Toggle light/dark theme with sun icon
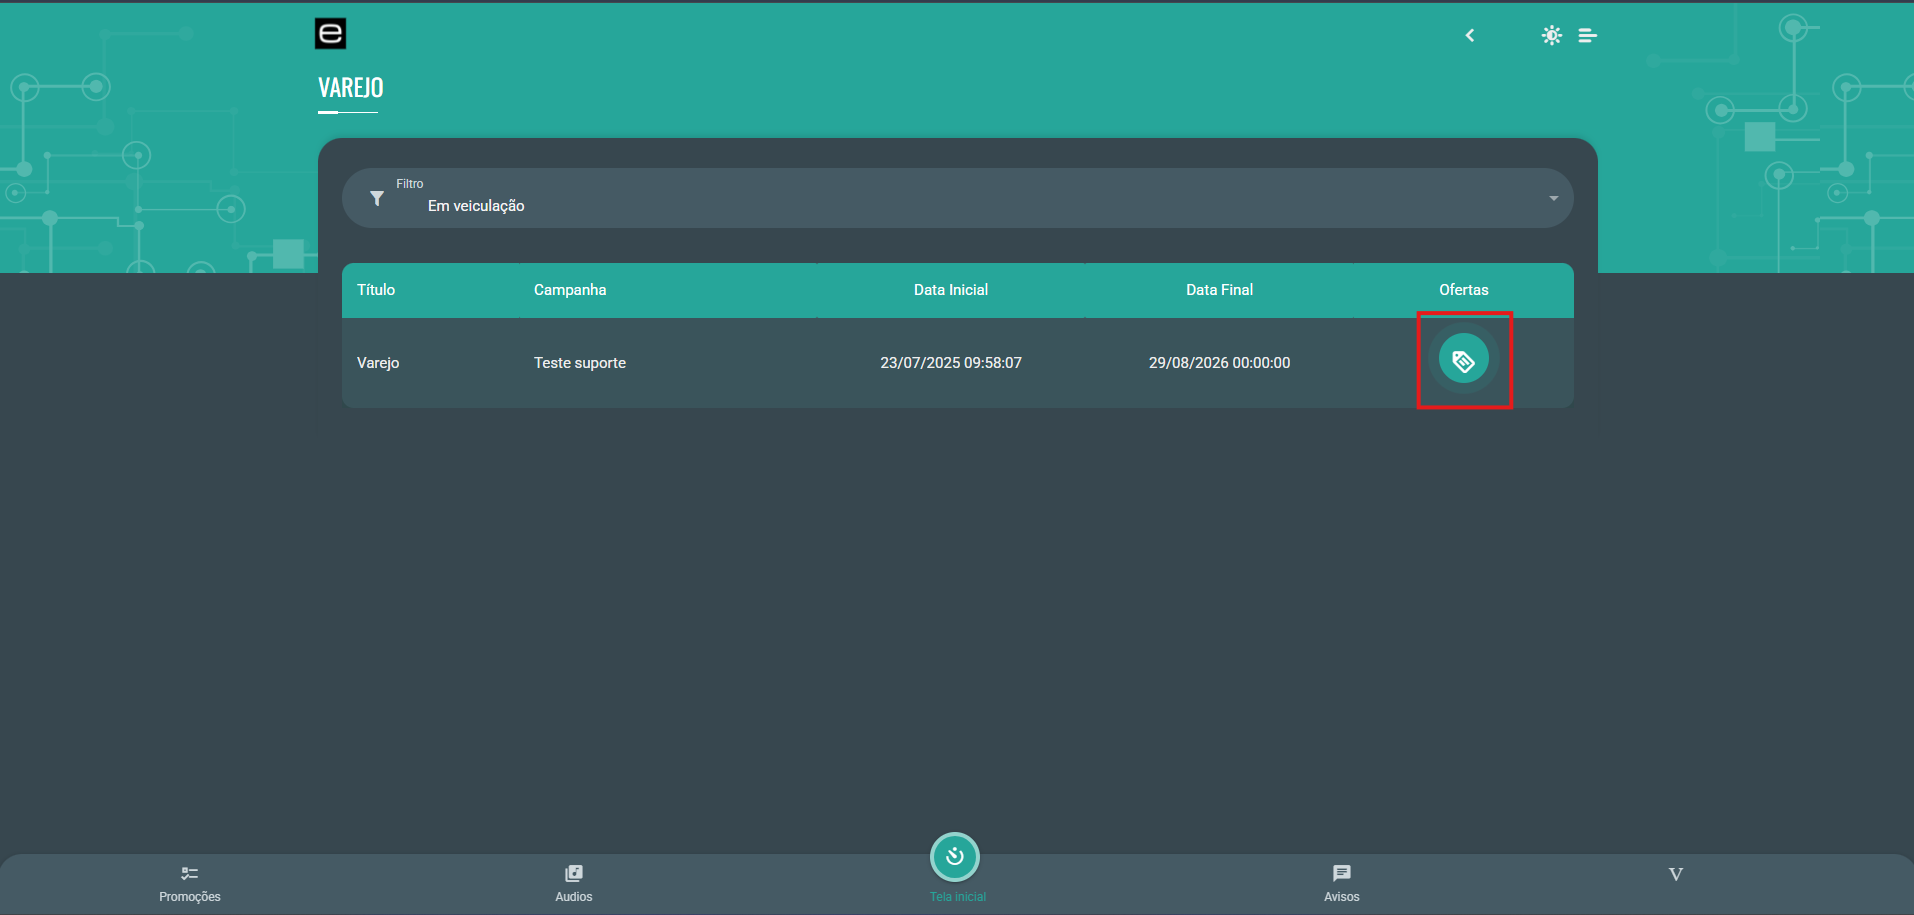Viewport: 1914px width, 915px height. pos(1551,36)
